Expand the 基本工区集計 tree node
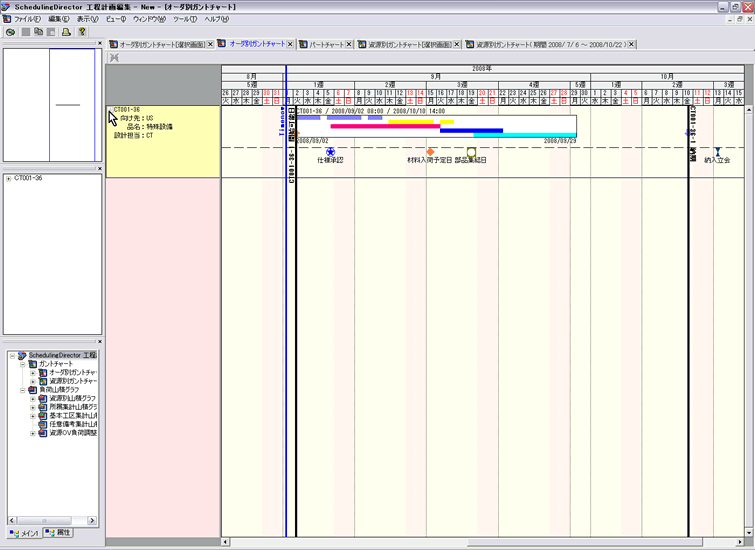This screenshot has width=755, height=550. pos(33,416)
